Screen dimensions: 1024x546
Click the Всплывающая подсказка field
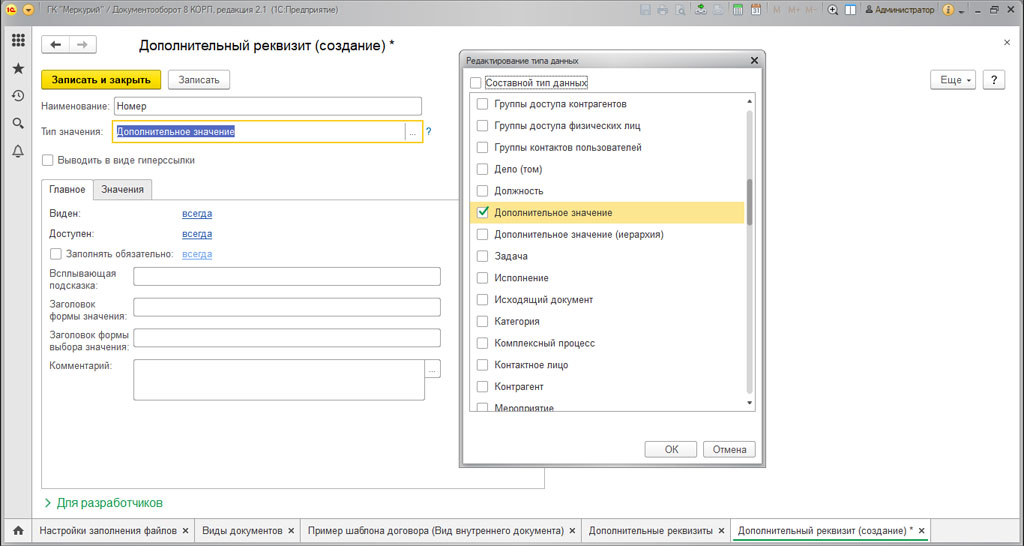(x=287, y=276)
